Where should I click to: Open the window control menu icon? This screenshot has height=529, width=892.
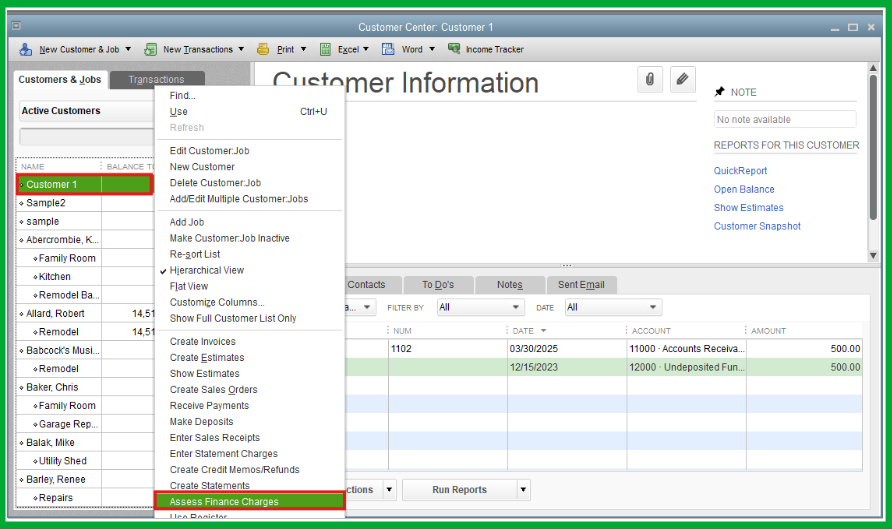coord(16,26)
